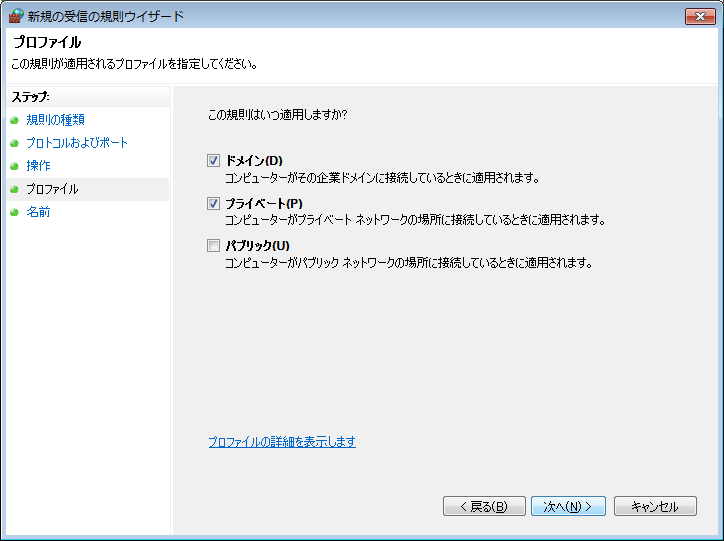Click the パブリック(U) label text
The height and width of the screenshot is (541, 724).
point(258,246)
